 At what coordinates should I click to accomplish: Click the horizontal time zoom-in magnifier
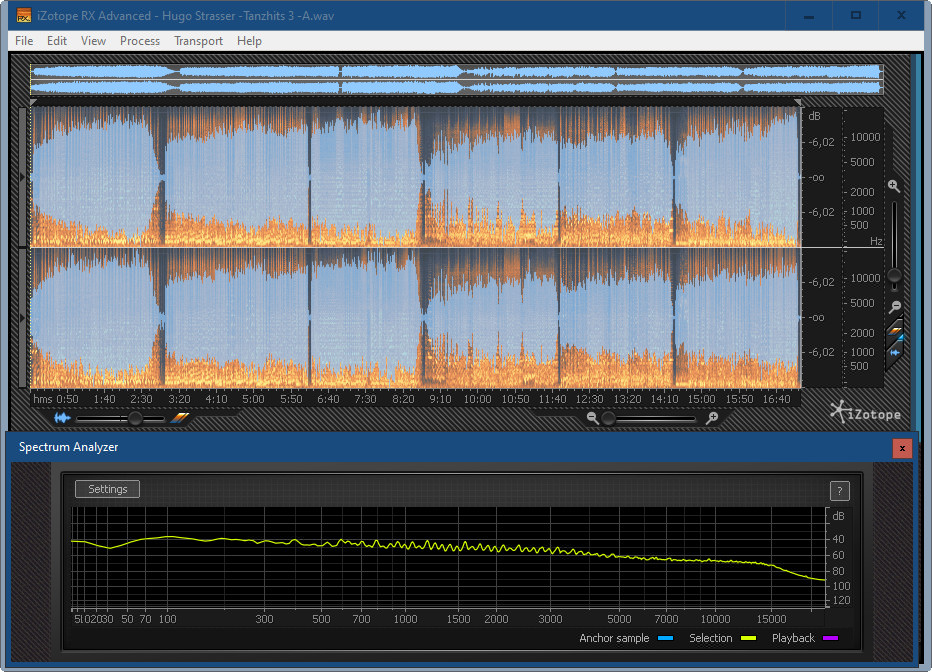point(712,418)
